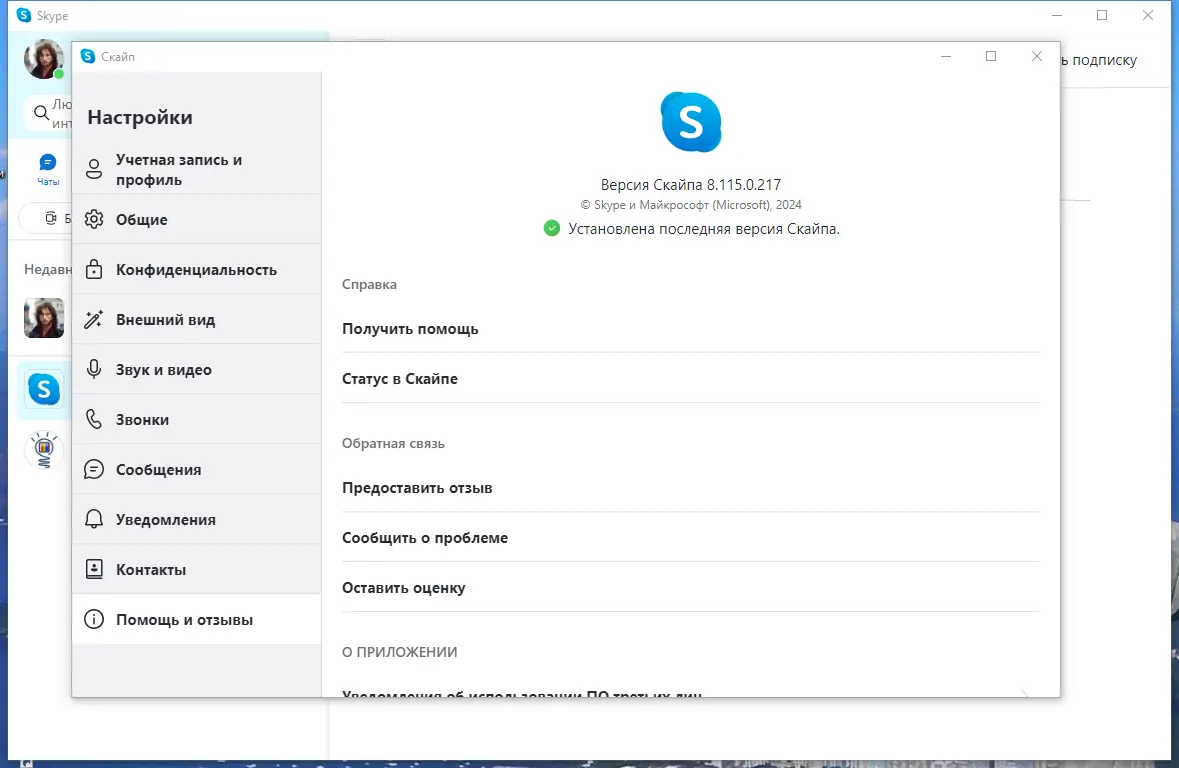Open the Skype chat in the recent list
Screen dimensions: 1179x768
[x=44, y=390]
